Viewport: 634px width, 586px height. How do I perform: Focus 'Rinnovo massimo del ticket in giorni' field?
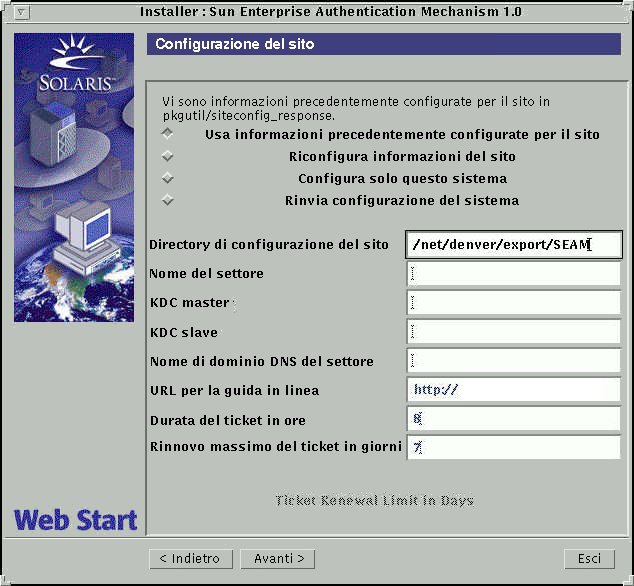514,447
